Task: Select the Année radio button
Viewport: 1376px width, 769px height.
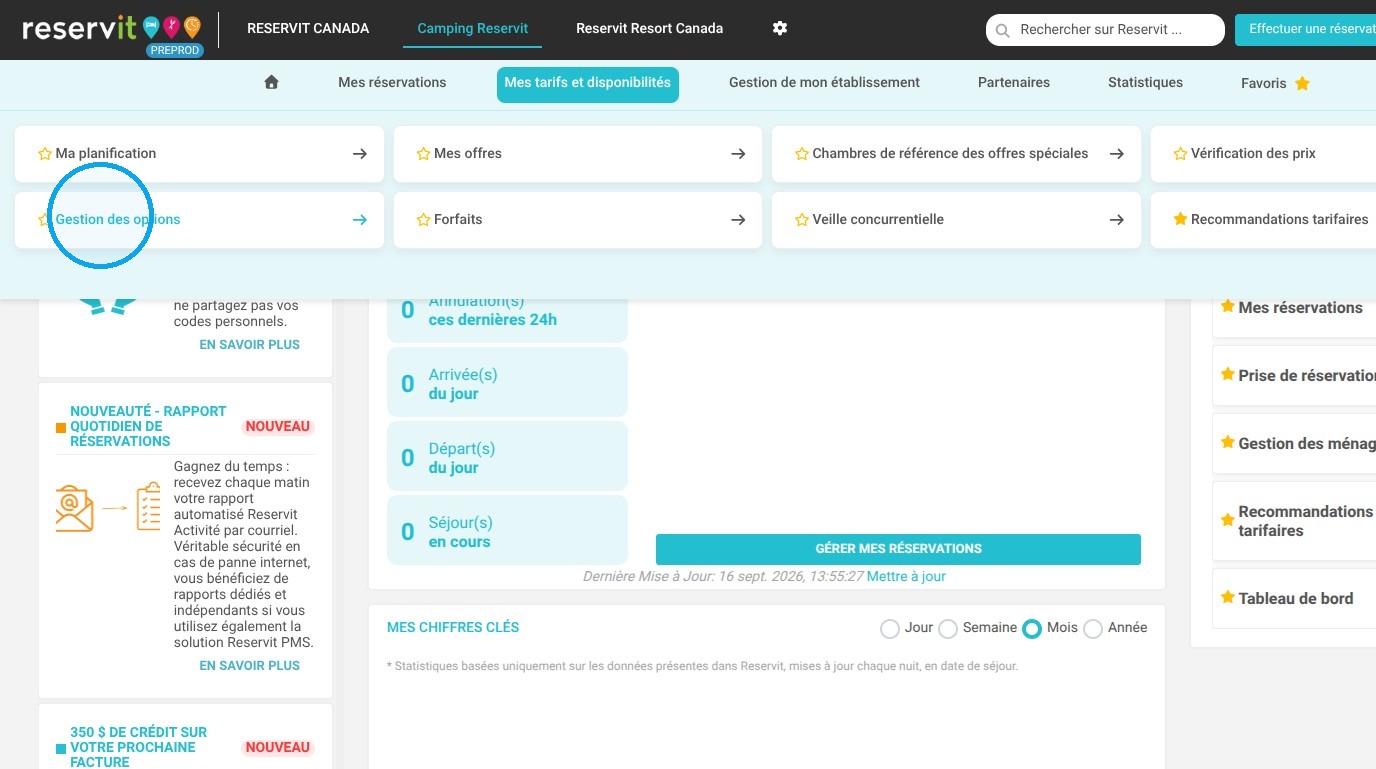Action: point(1093,629)
